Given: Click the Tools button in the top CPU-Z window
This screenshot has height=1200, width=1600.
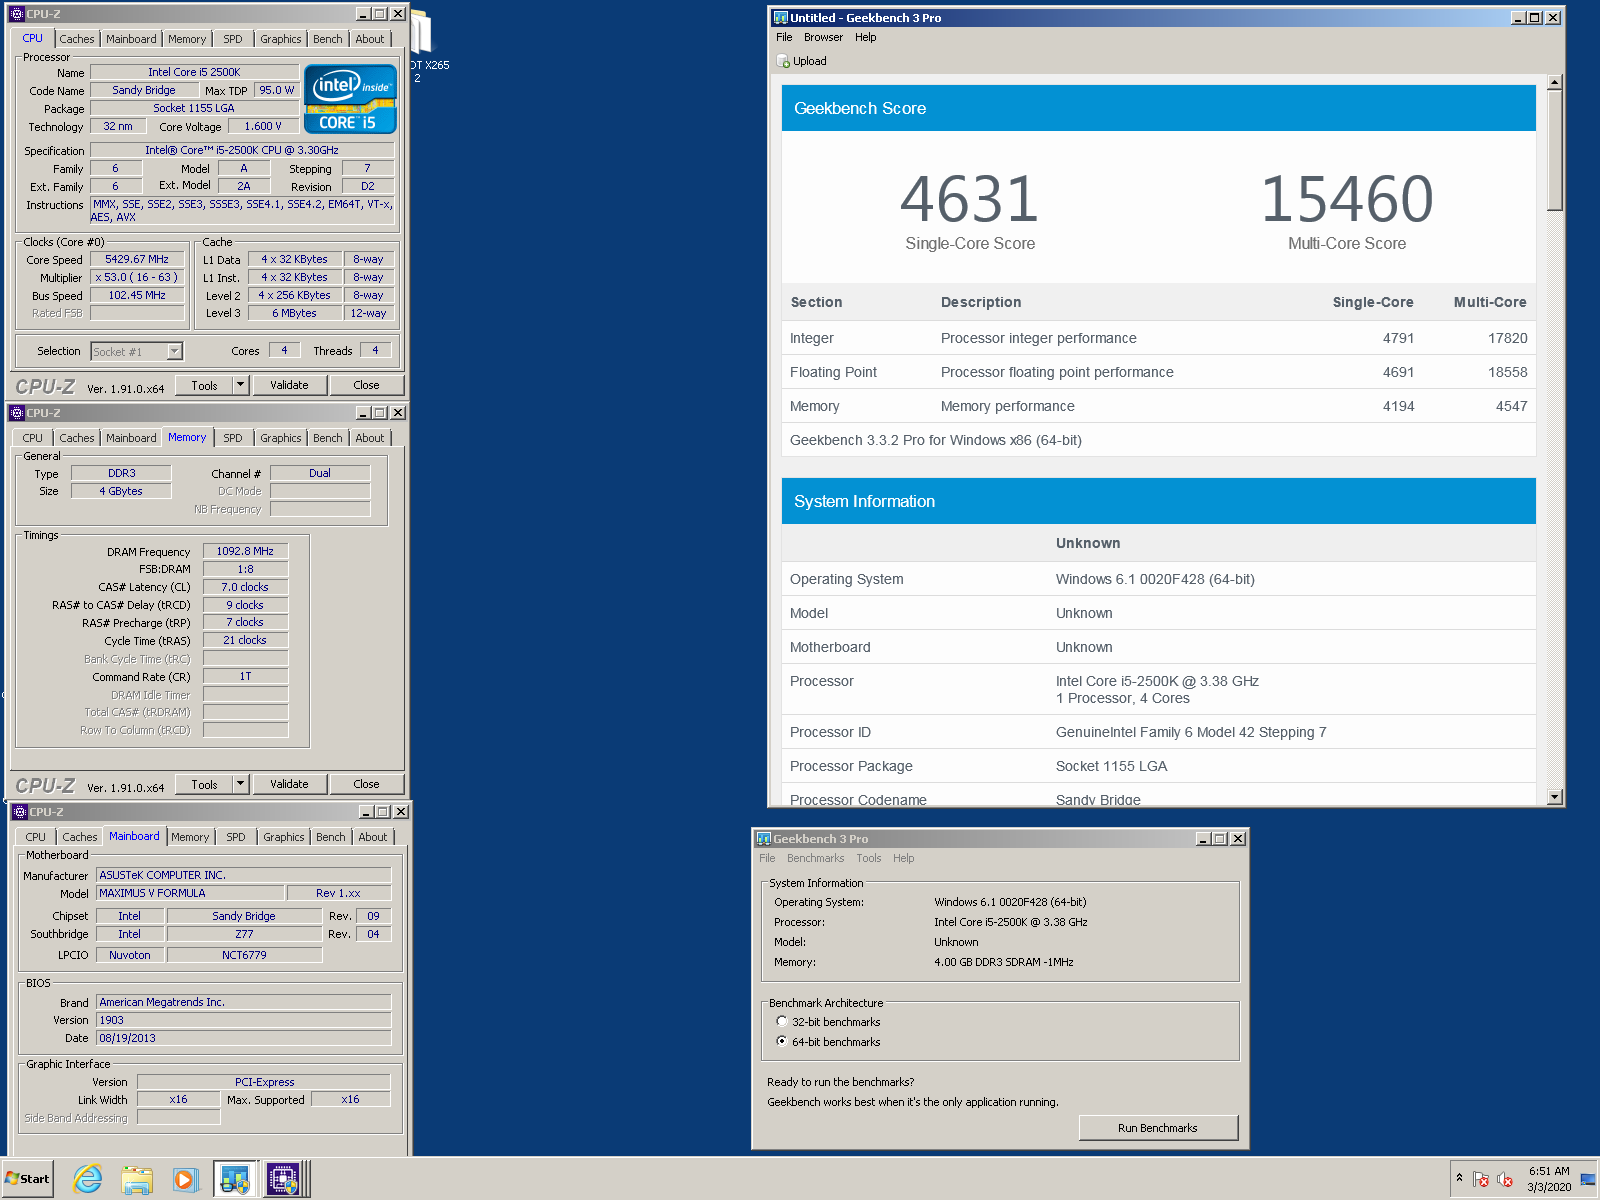Looking at the screenshot, I should pos(205,385).
